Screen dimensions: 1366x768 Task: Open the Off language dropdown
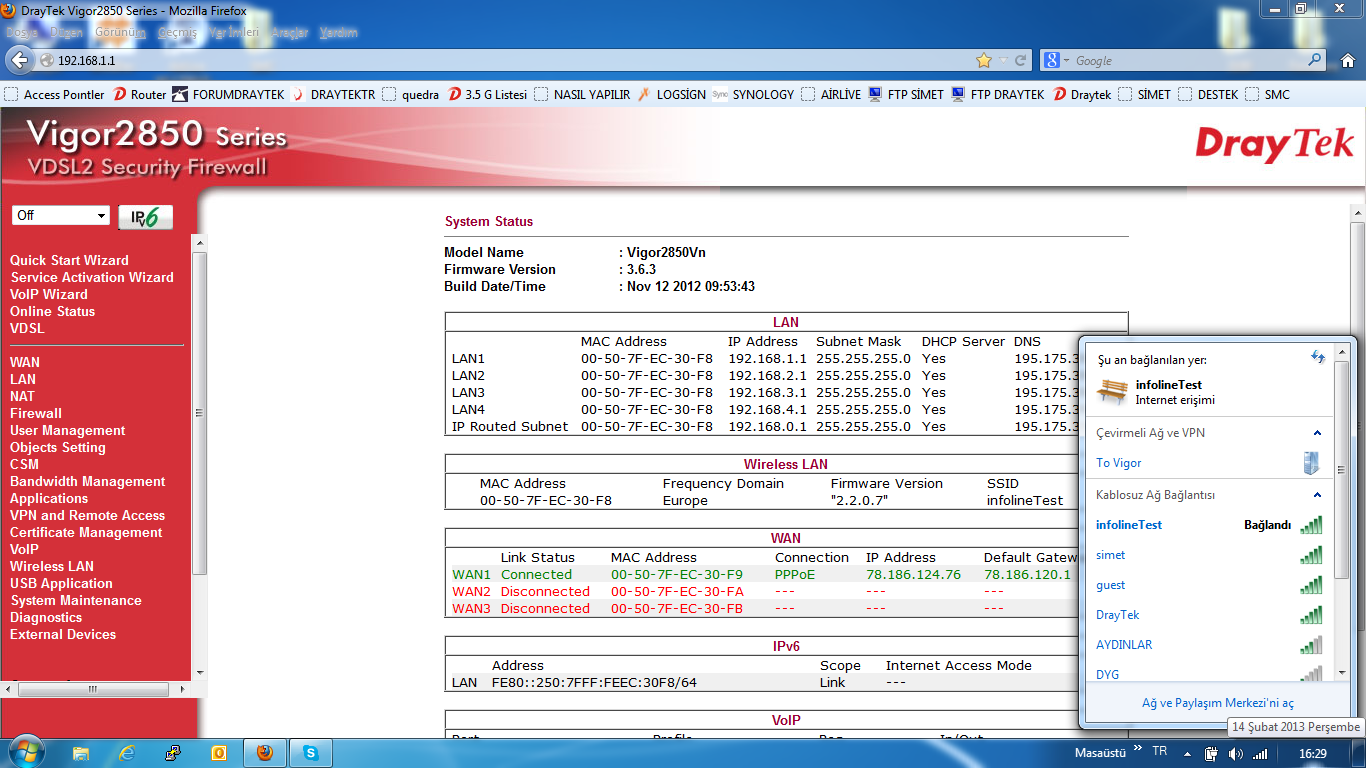click(60, 216)
